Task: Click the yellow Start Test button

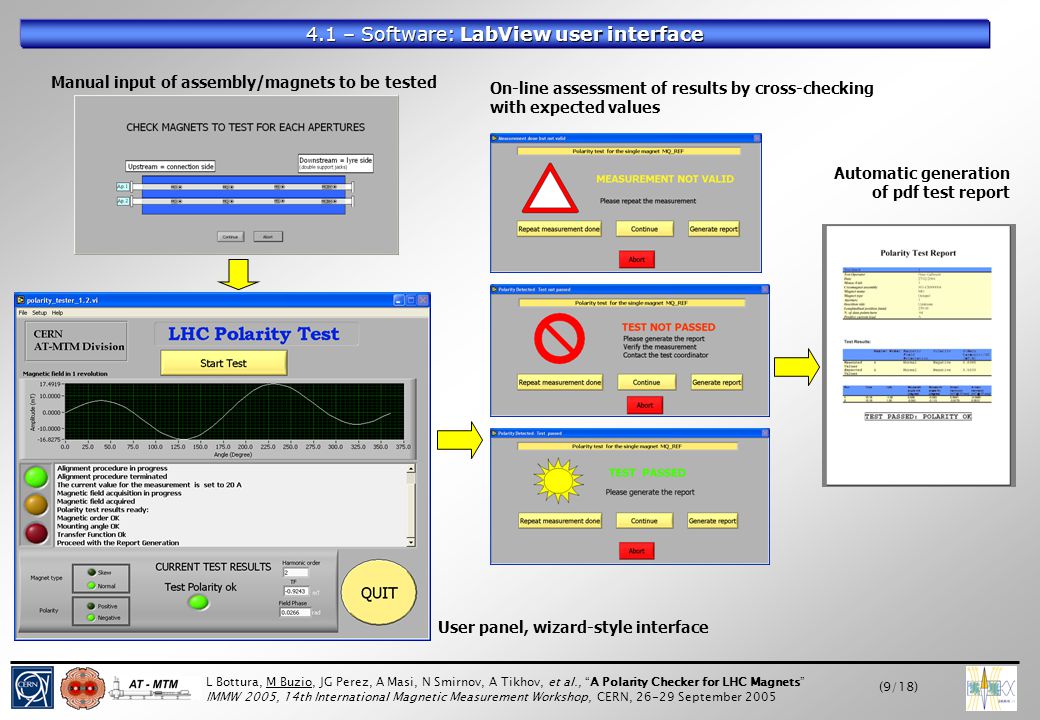Action: (x=224, y=363)
